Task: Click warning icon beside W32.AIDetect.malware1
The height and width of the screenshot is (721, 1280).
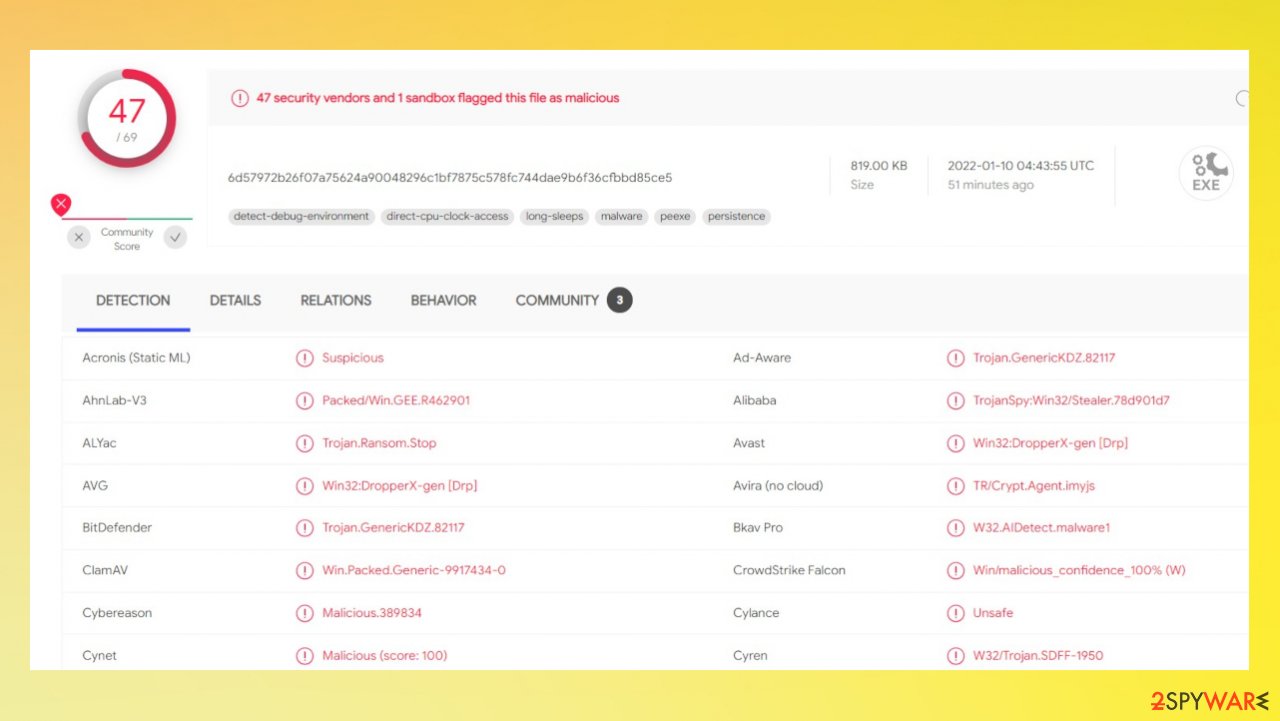Action: point(956,528)
